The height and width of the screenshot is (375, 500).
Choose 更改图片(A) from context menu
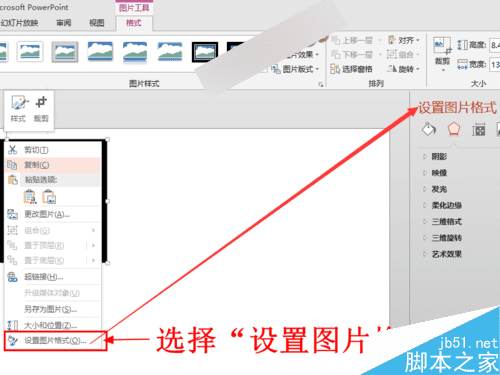click(53, 214)
